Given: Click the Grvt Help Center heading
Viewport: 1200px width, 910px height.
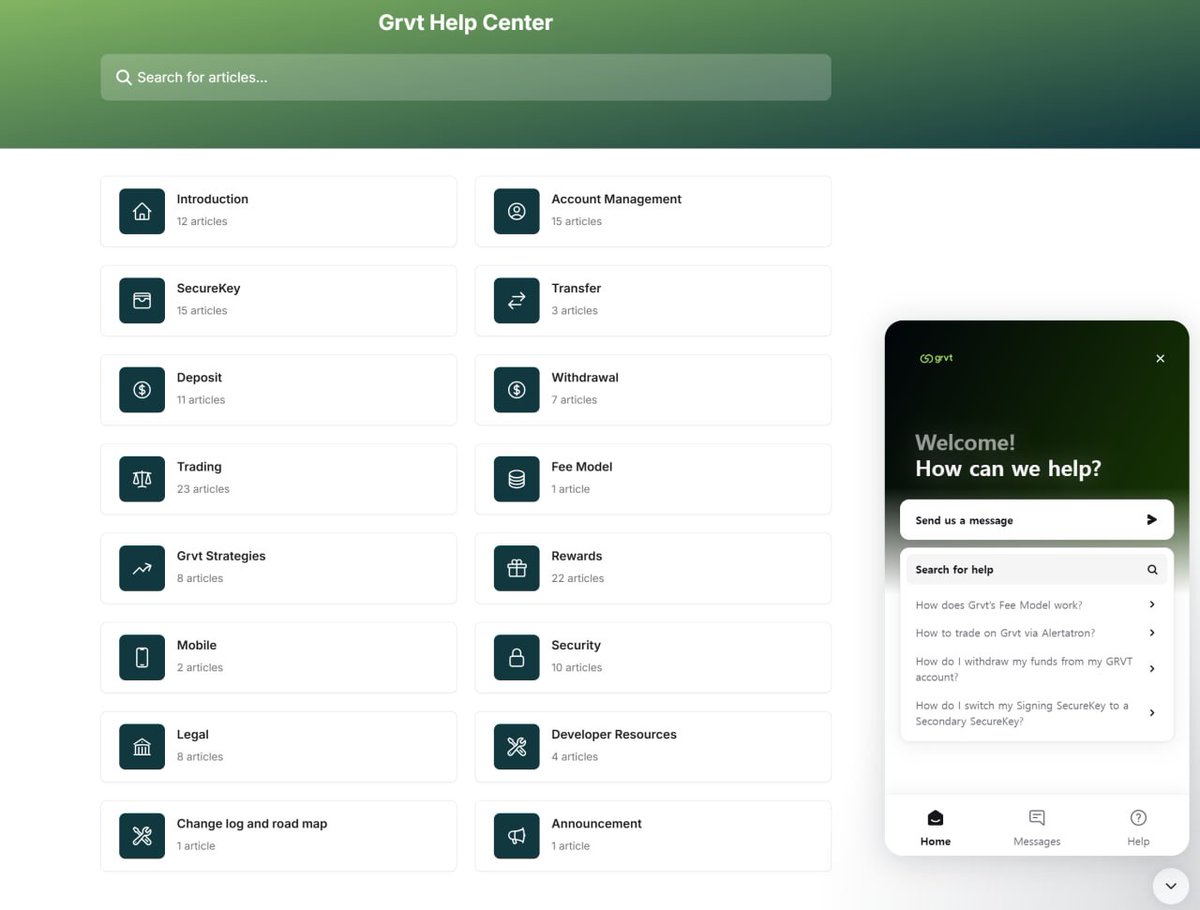Looking at the screenshot, I should (x=465, y=22).
